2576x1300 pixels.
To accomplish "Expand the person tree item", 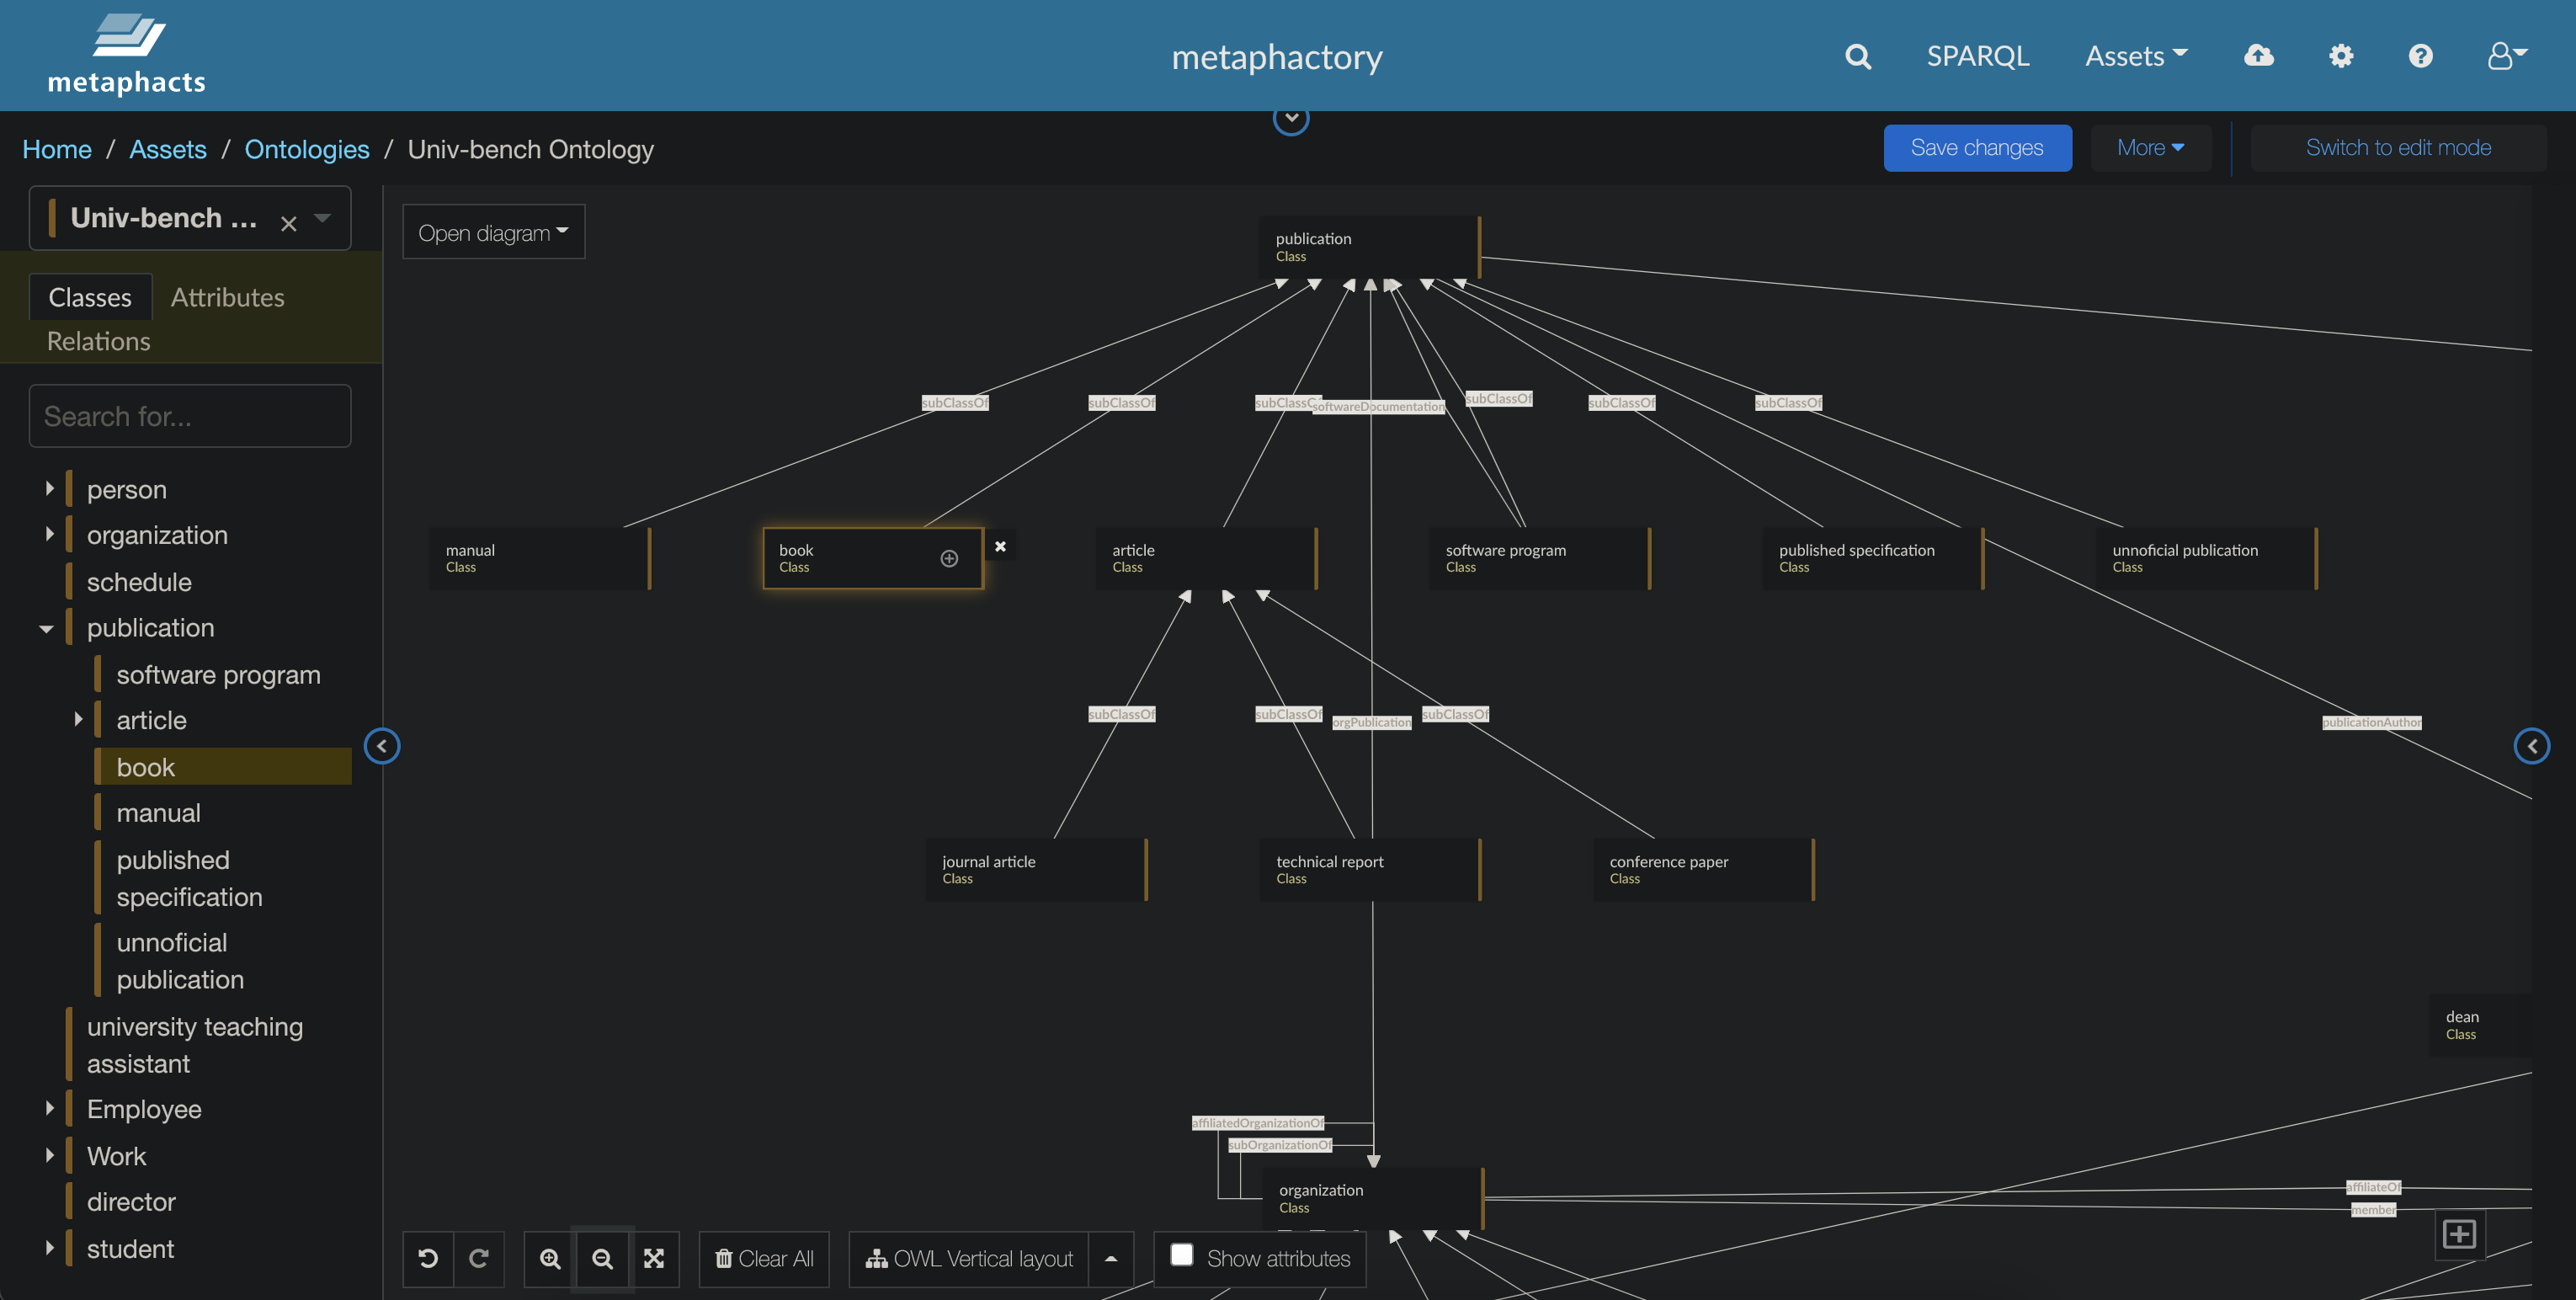I will pos(49,489).
